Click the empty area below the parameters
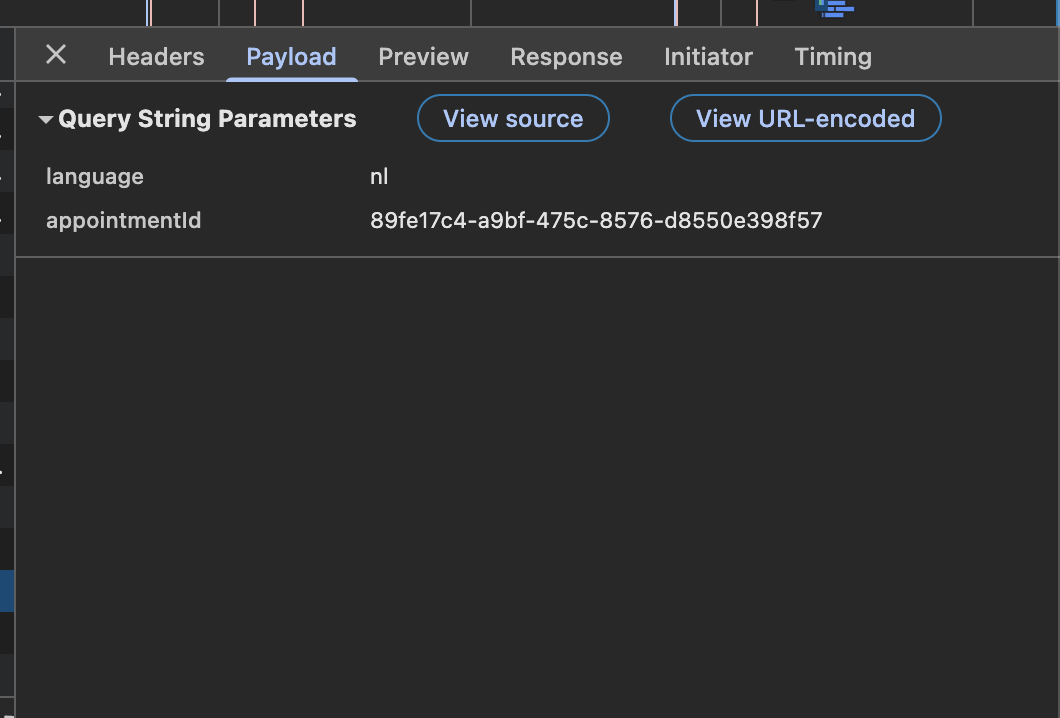The image size is (1060, 718). coord(537,480)
